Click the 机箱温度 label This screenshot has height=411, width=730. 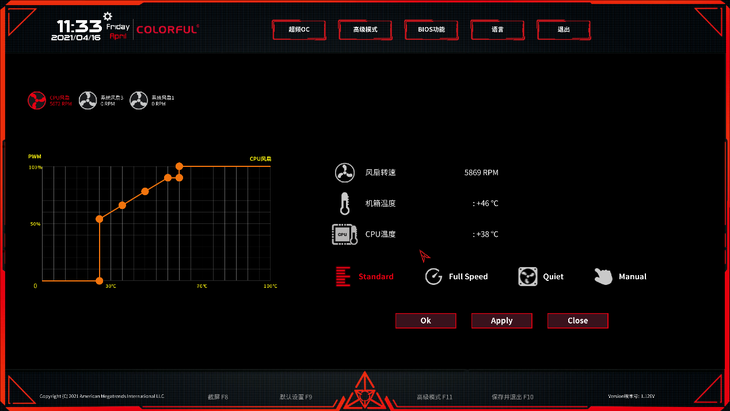tap(380, 203)
